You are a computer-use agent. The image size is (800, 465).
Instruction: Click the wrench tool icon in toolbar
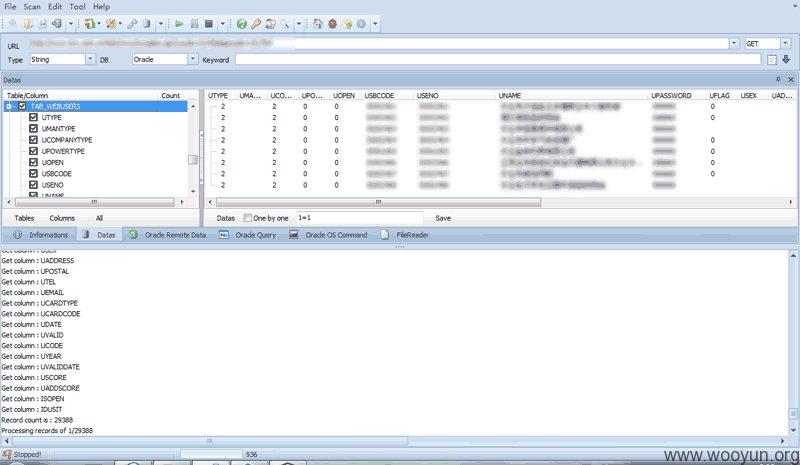point(132,24)
